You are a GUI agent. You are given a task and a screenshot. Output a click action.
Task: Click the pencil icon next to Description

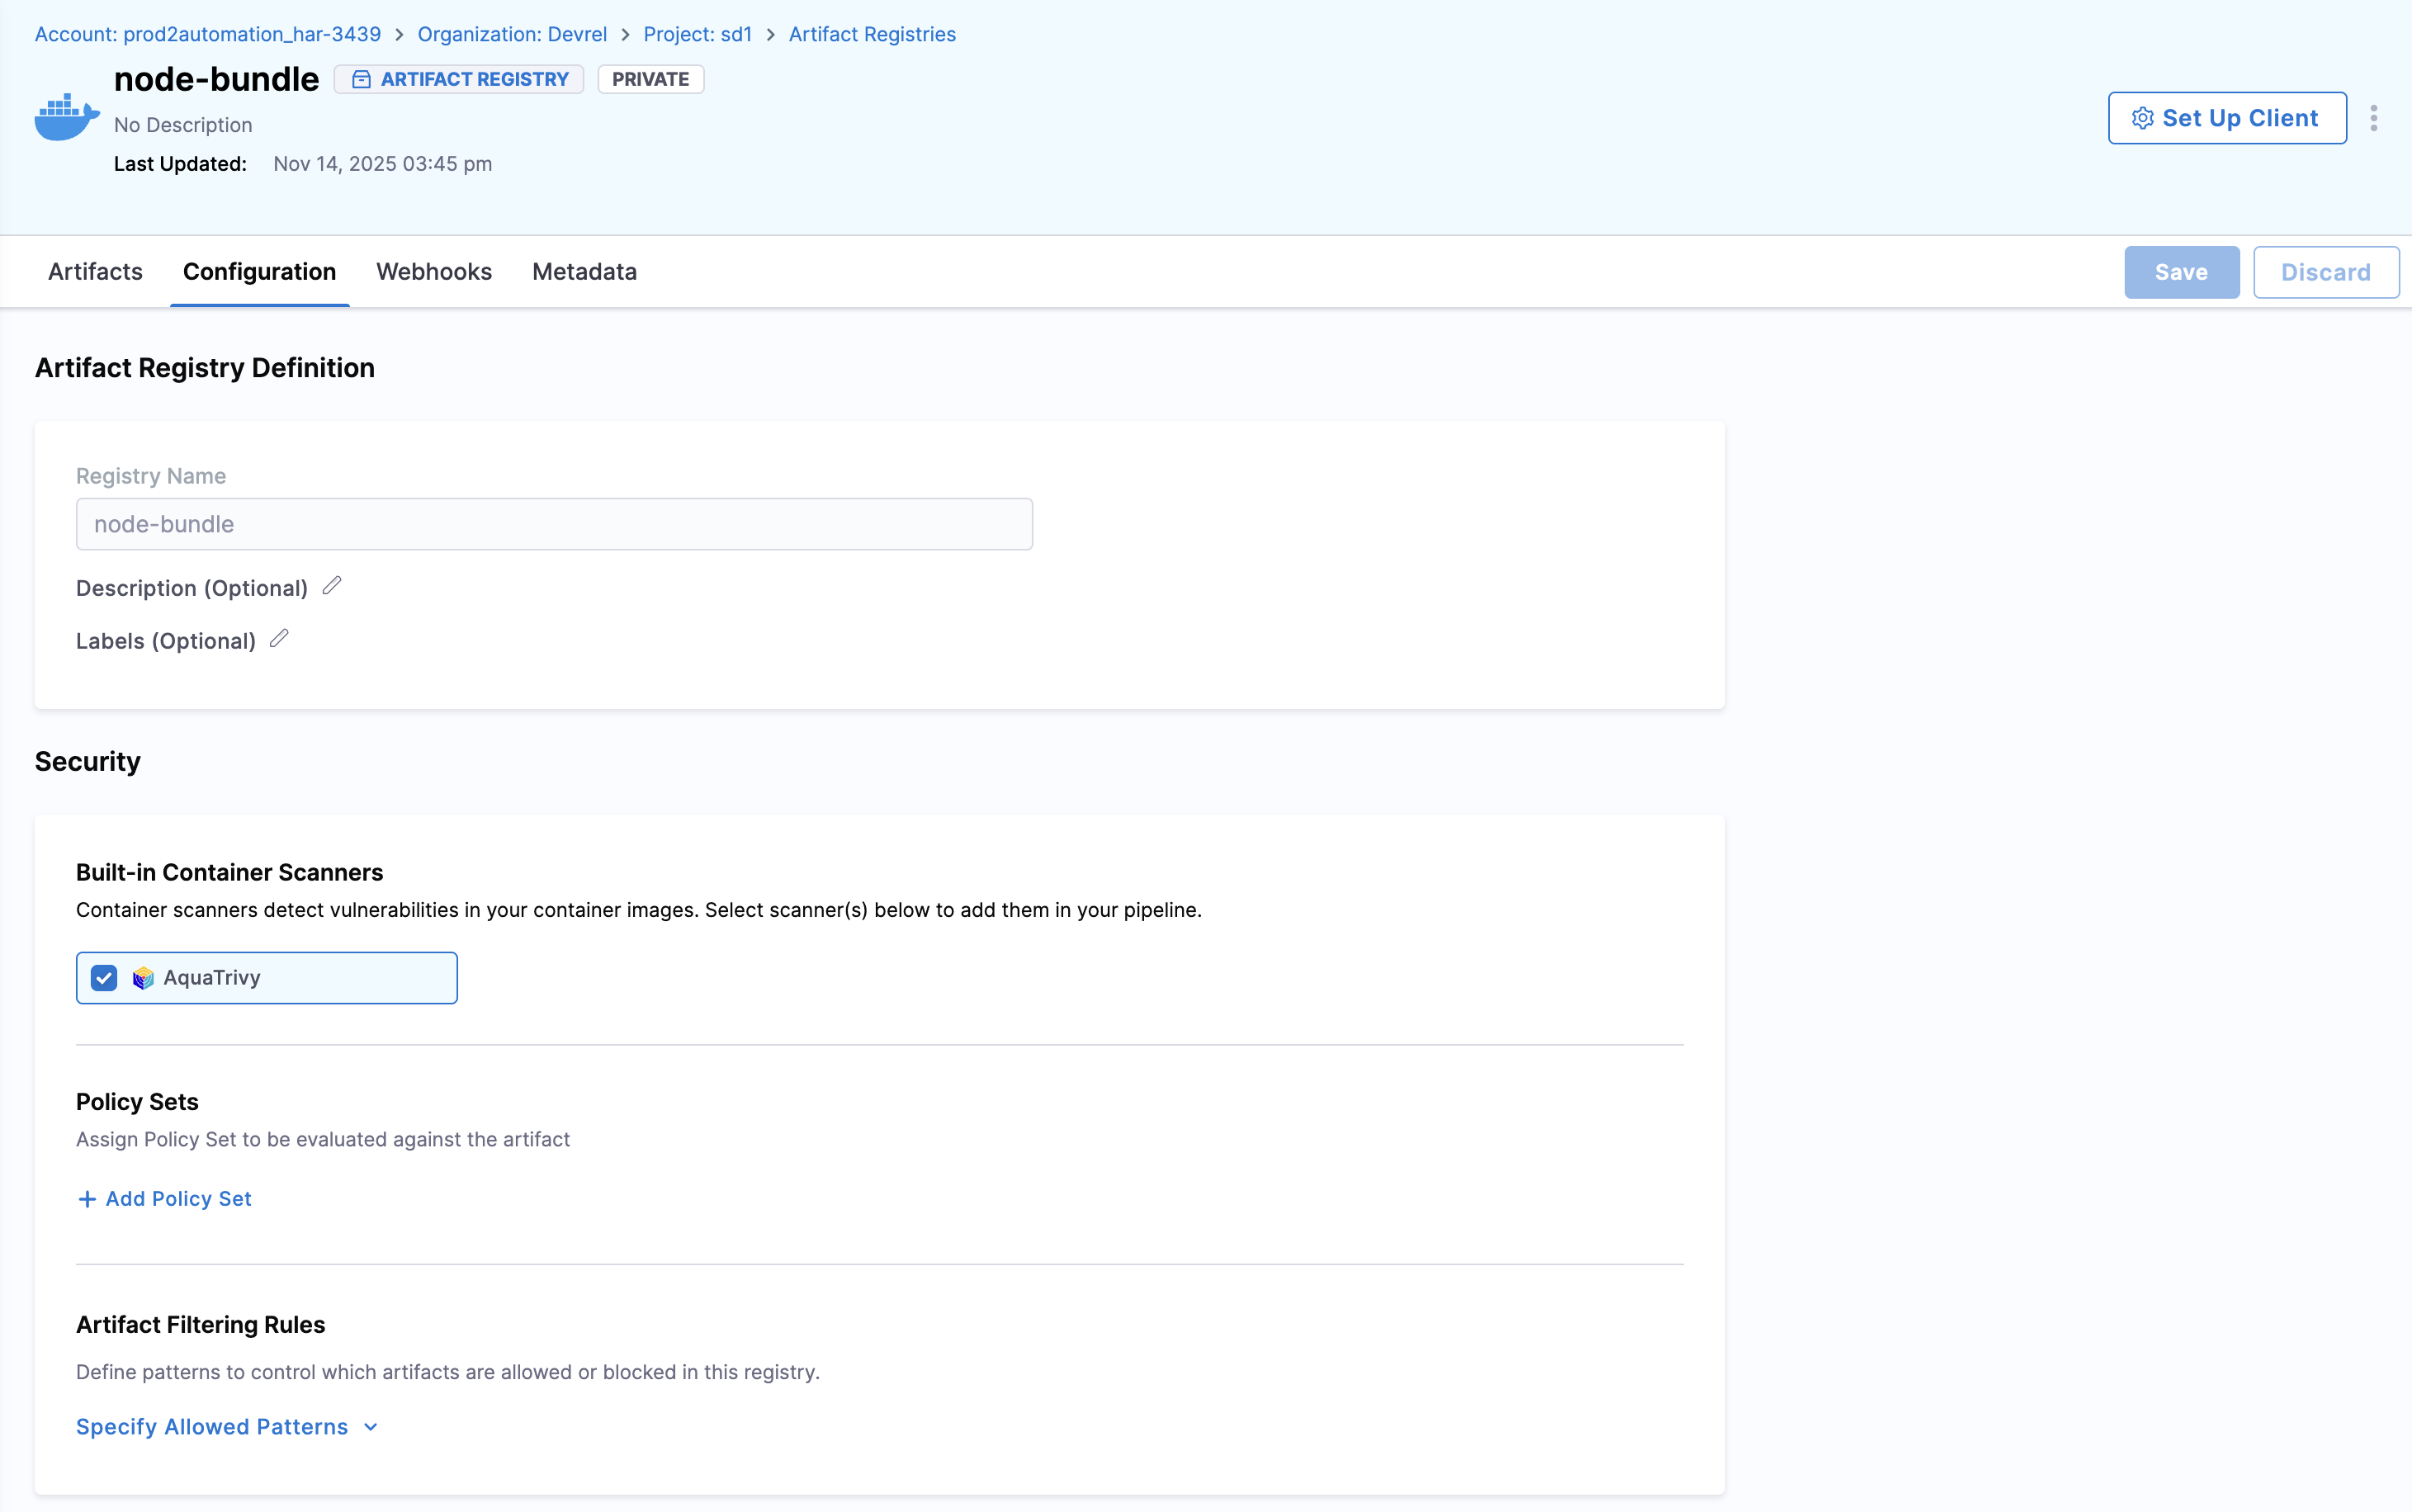coord(332,586)
